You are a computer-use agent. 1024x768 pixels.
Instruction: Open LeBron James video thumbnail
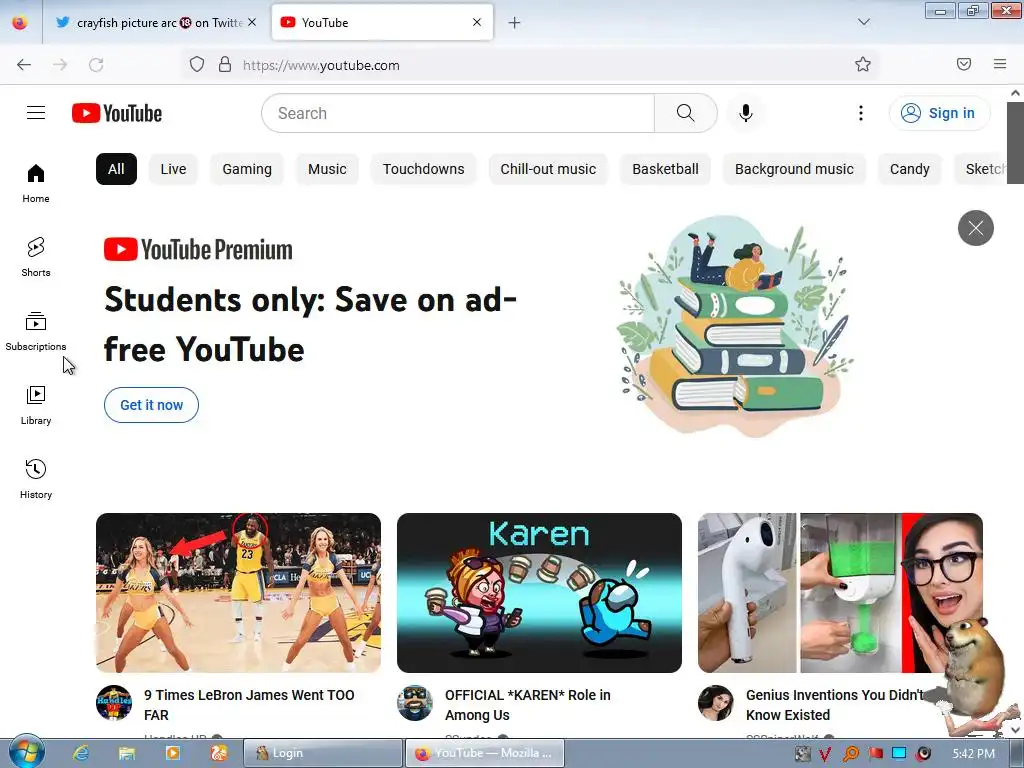tap(238, 593)
